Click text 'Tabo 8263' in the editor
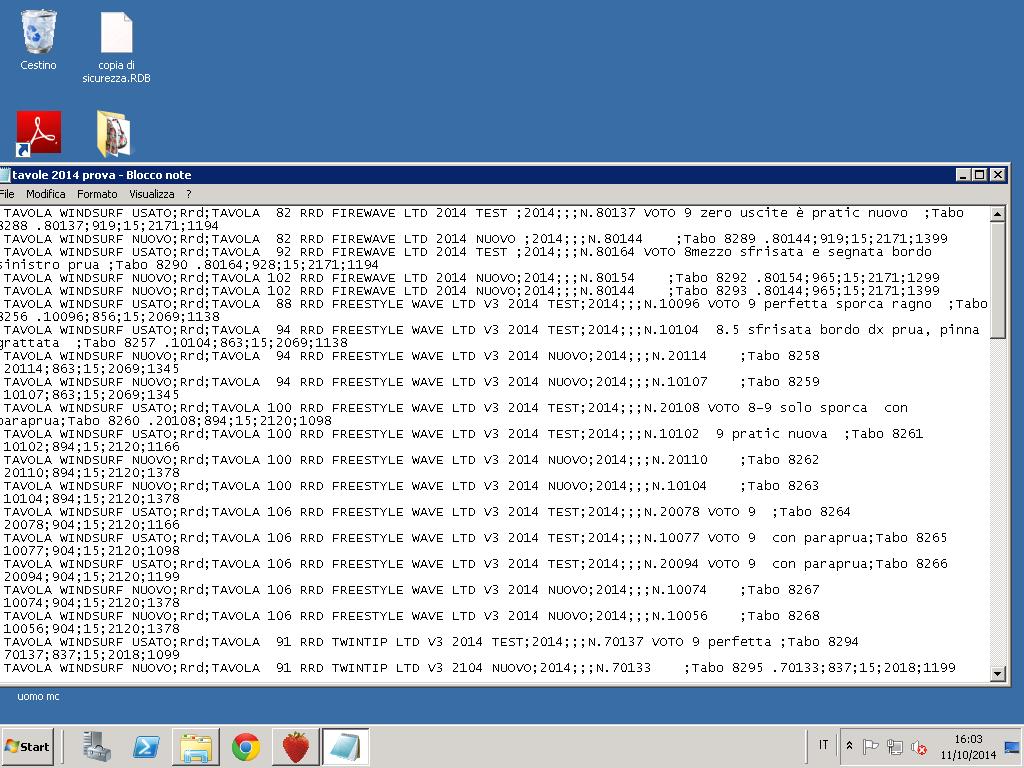Screen dimensions: 1024x768 784,487
